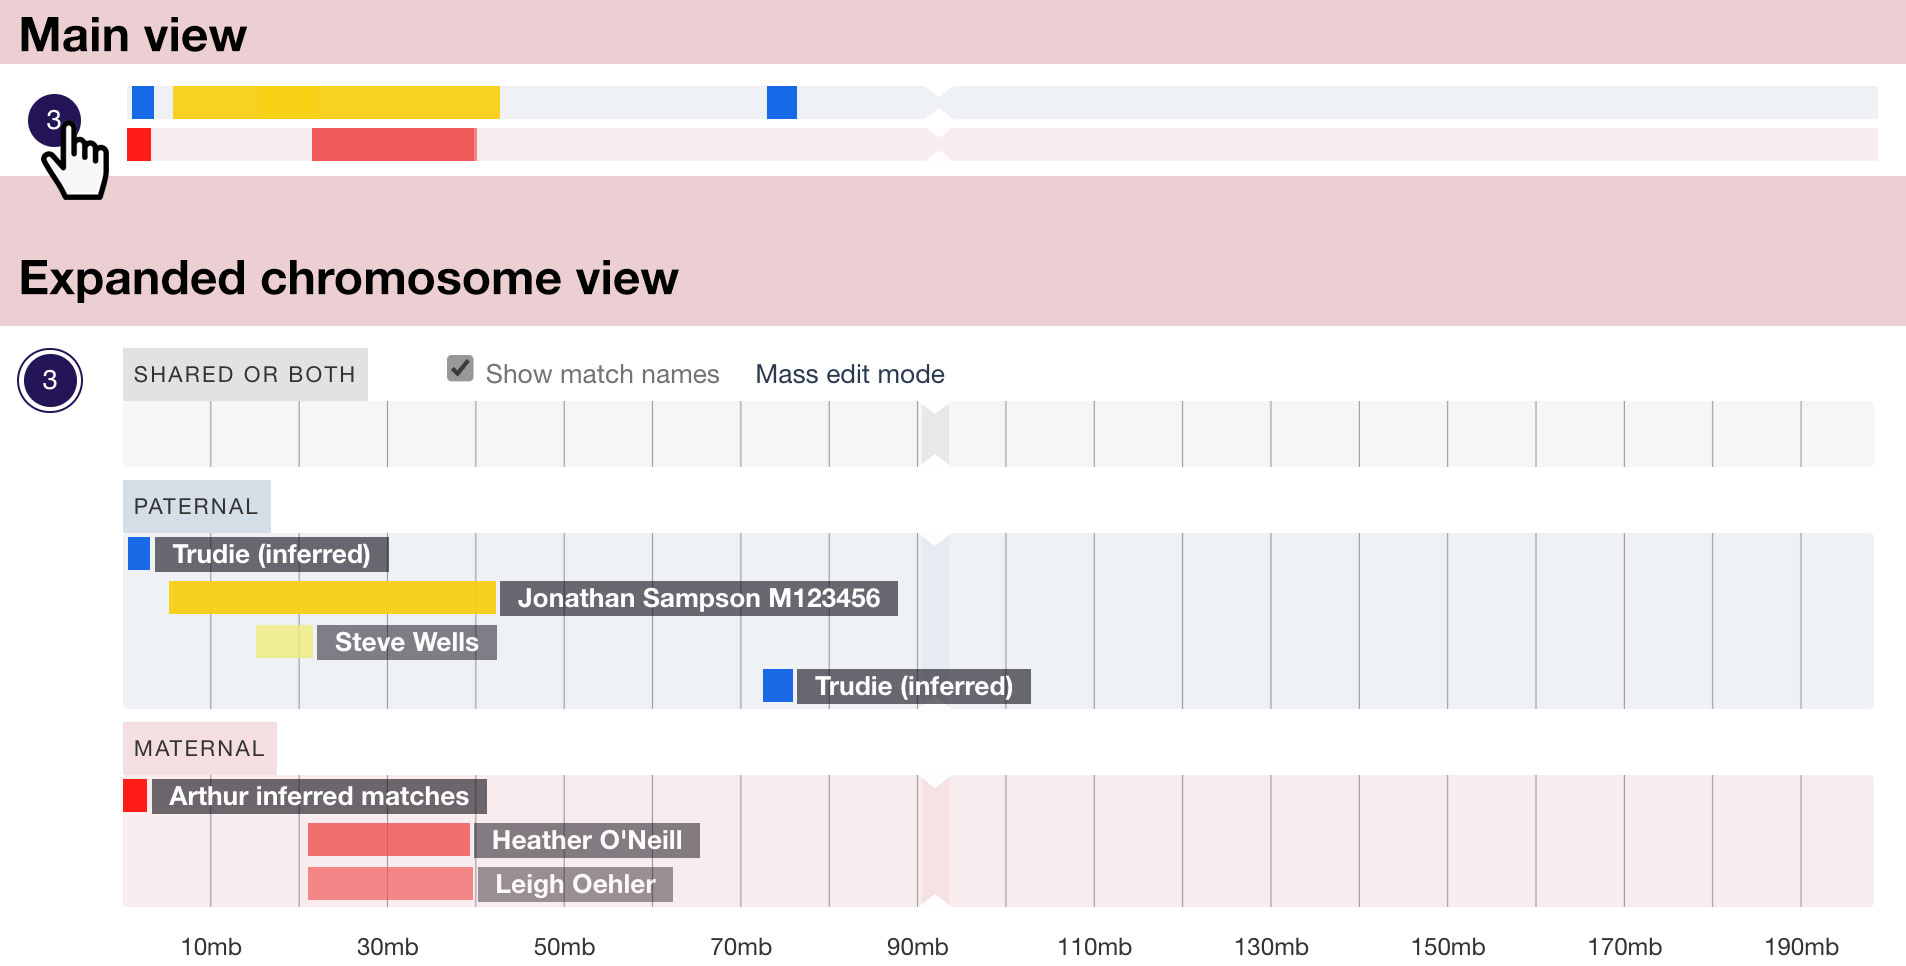Expand the SHARED OR BOTH section

pyautogui.click(x=245, y=374)
